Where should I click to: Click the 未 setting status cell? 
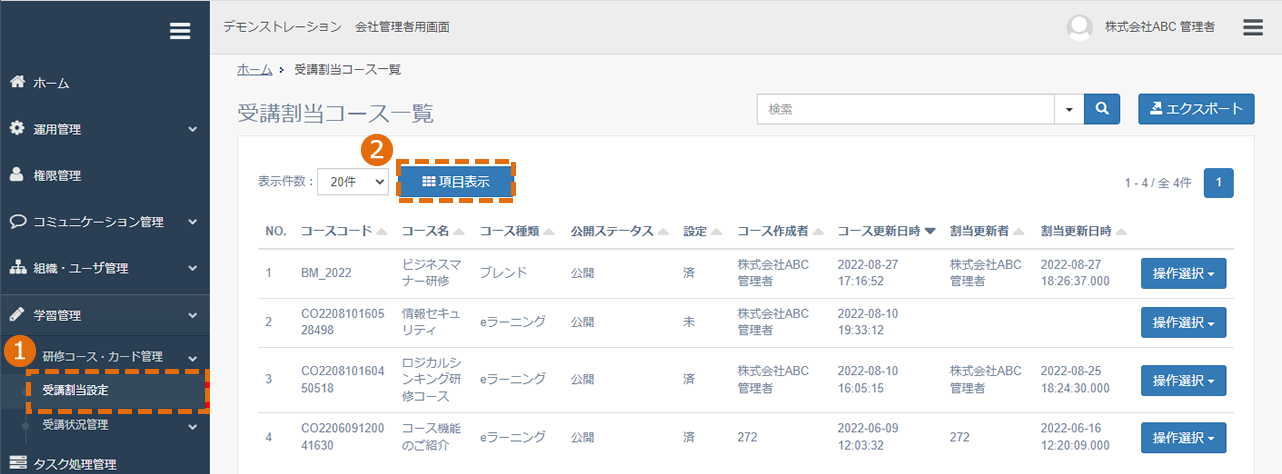[x=689, y=322]
